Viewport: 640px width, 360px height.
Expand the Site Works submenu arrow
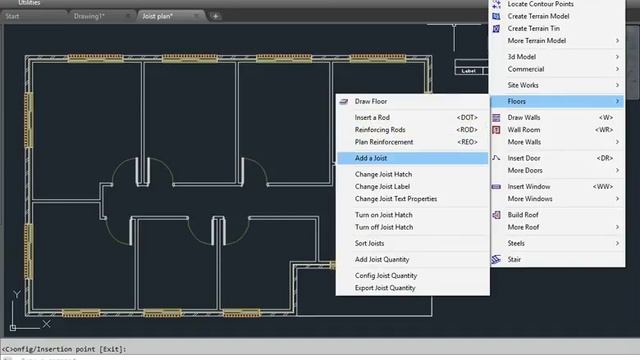[617, 85]
